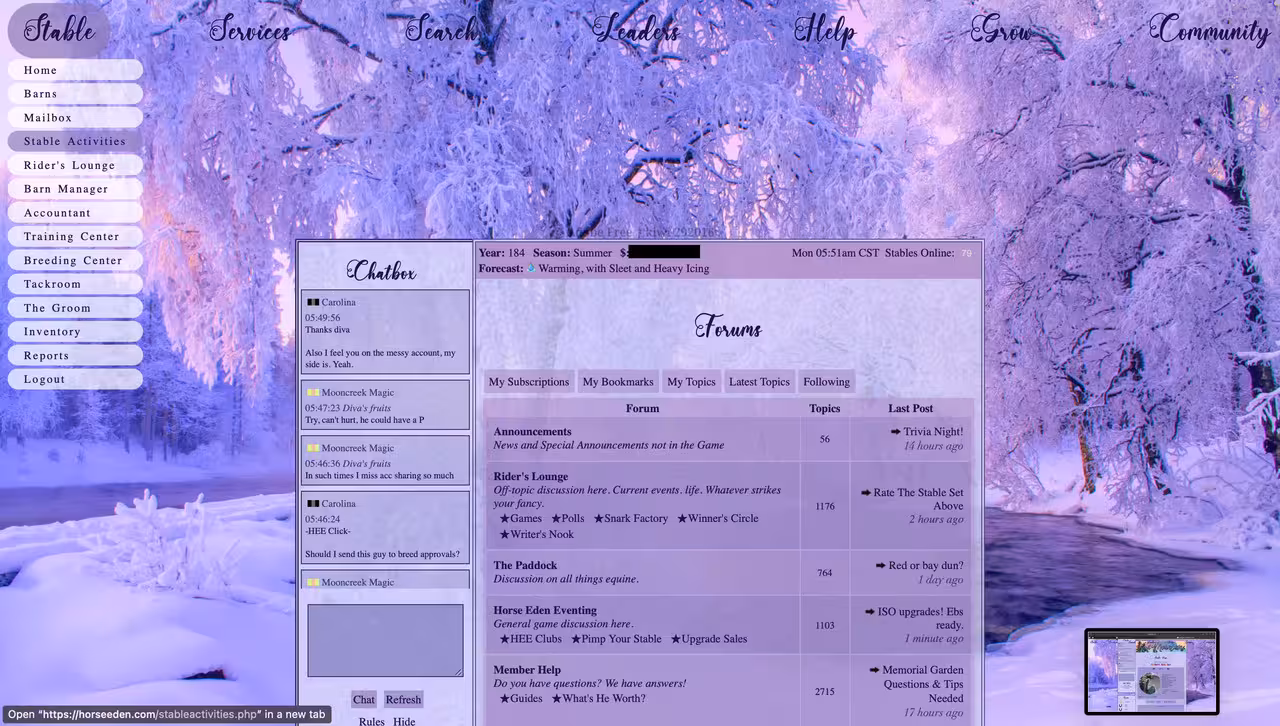Open the Stable top menu

[59, 29]
